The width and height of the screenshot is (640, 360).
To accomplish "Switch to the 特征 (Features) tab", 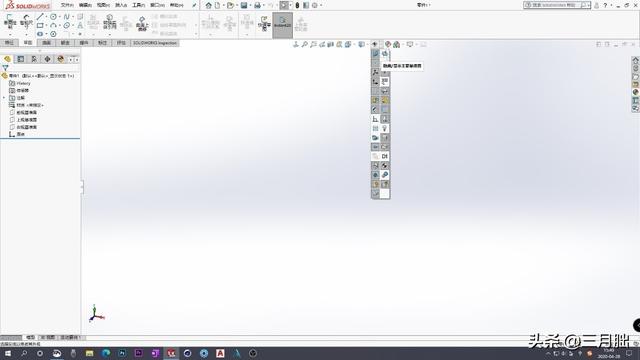I will (9, 43).
